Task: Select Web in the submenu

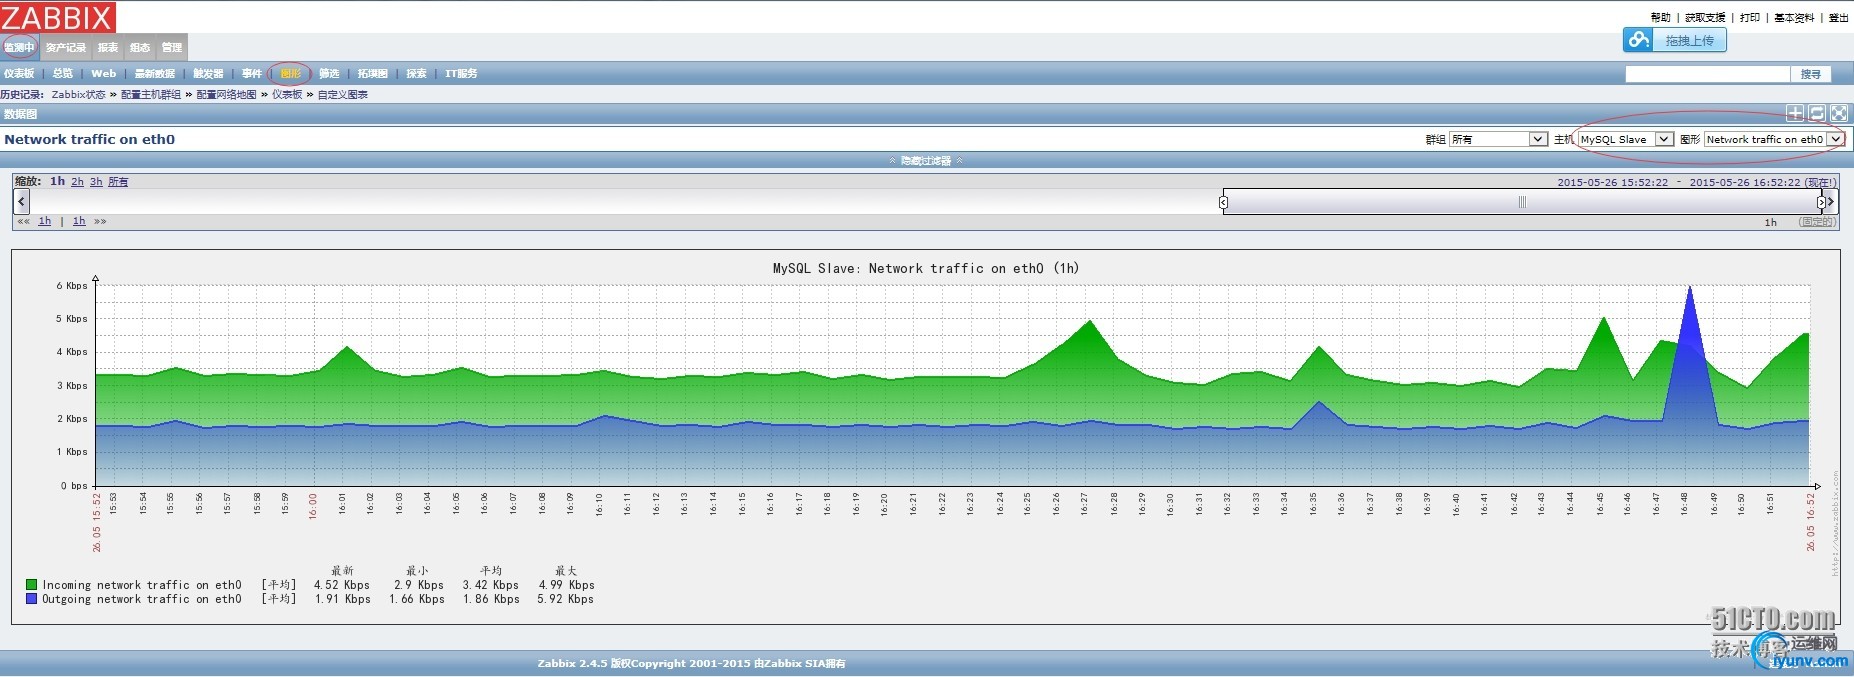Action: coord(104,73)
